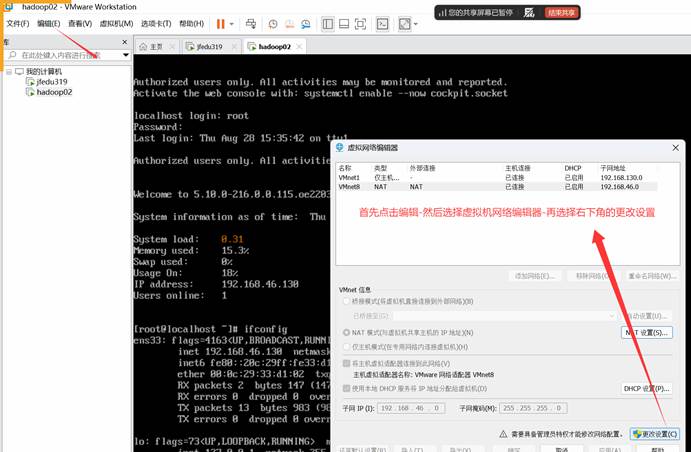691x452 pixels.
Task: Click the 重命名网络(W)... button
Action: tap(652, 276)
